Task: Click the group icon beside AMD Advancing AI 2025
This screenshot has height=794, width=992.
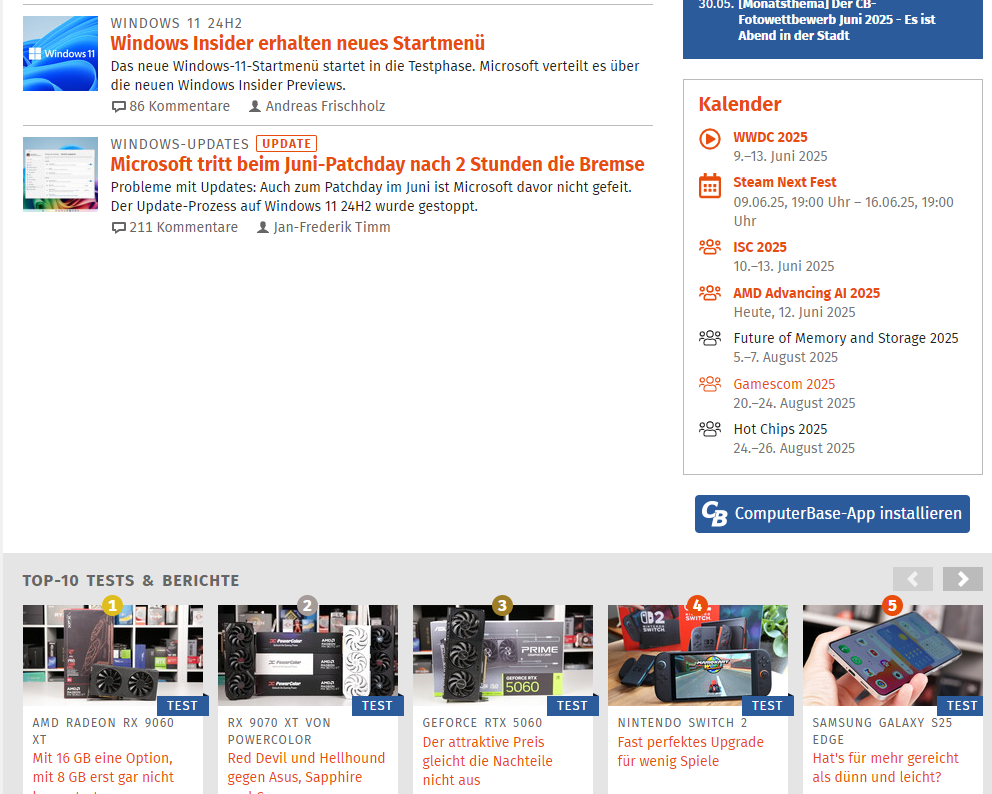Action: (x=710, y=292)
